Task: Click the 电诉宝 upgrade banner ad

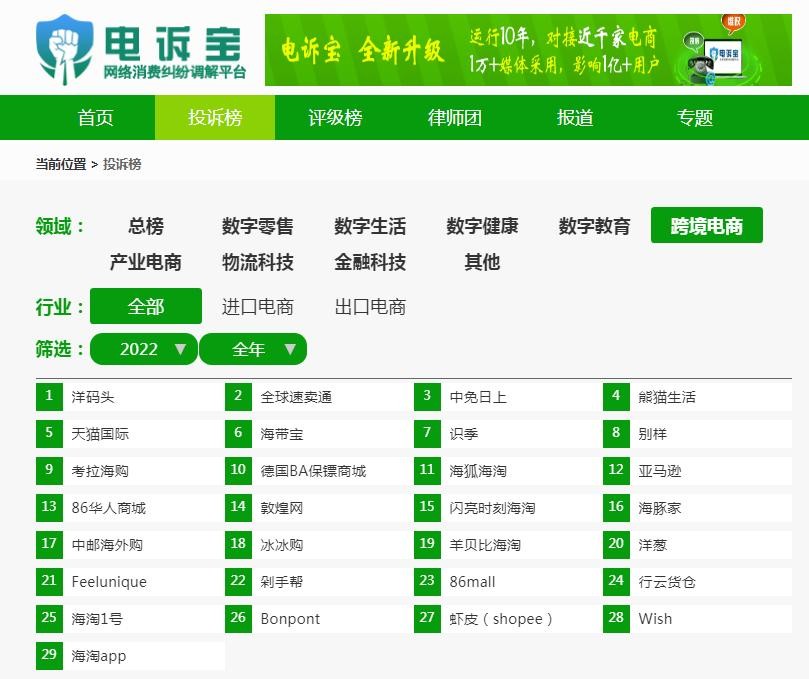Action: [527, 50]
